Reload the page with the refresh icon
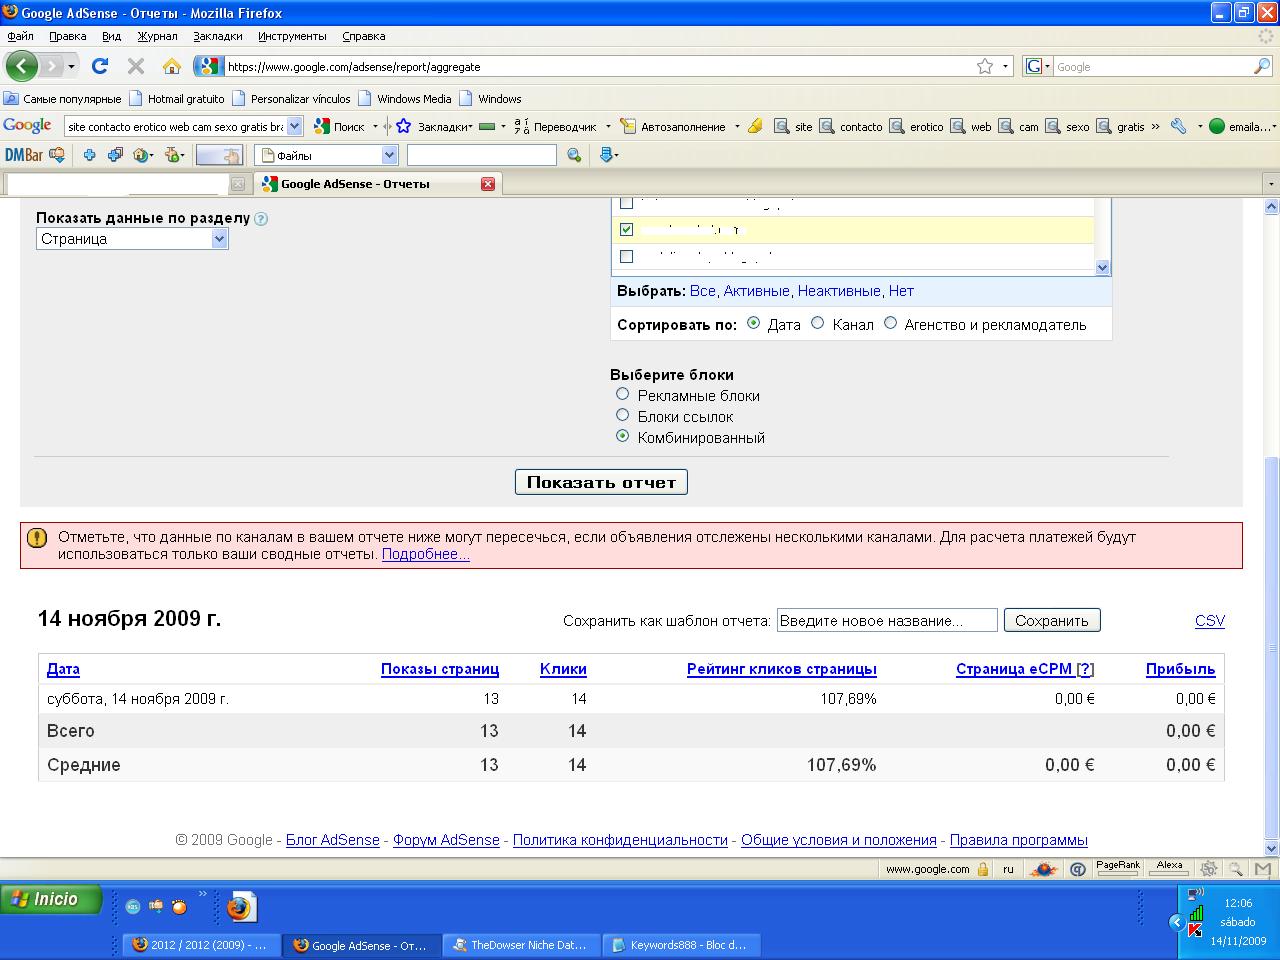Screen dimensions: 1280x960 pyautogui.click(x=99, y=66)
